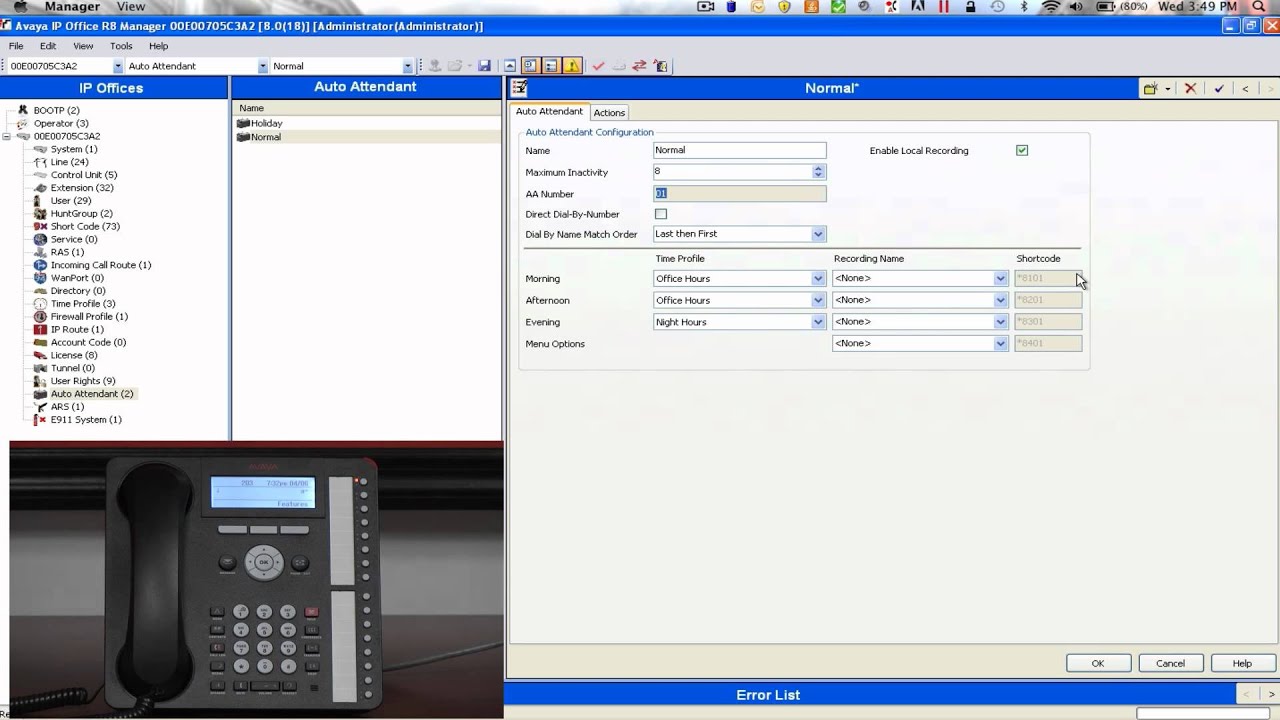The height and width of the screenshot is (720, 1280).
Task: Click the red arrows Connect To icon
Action: tap(639, 66)
